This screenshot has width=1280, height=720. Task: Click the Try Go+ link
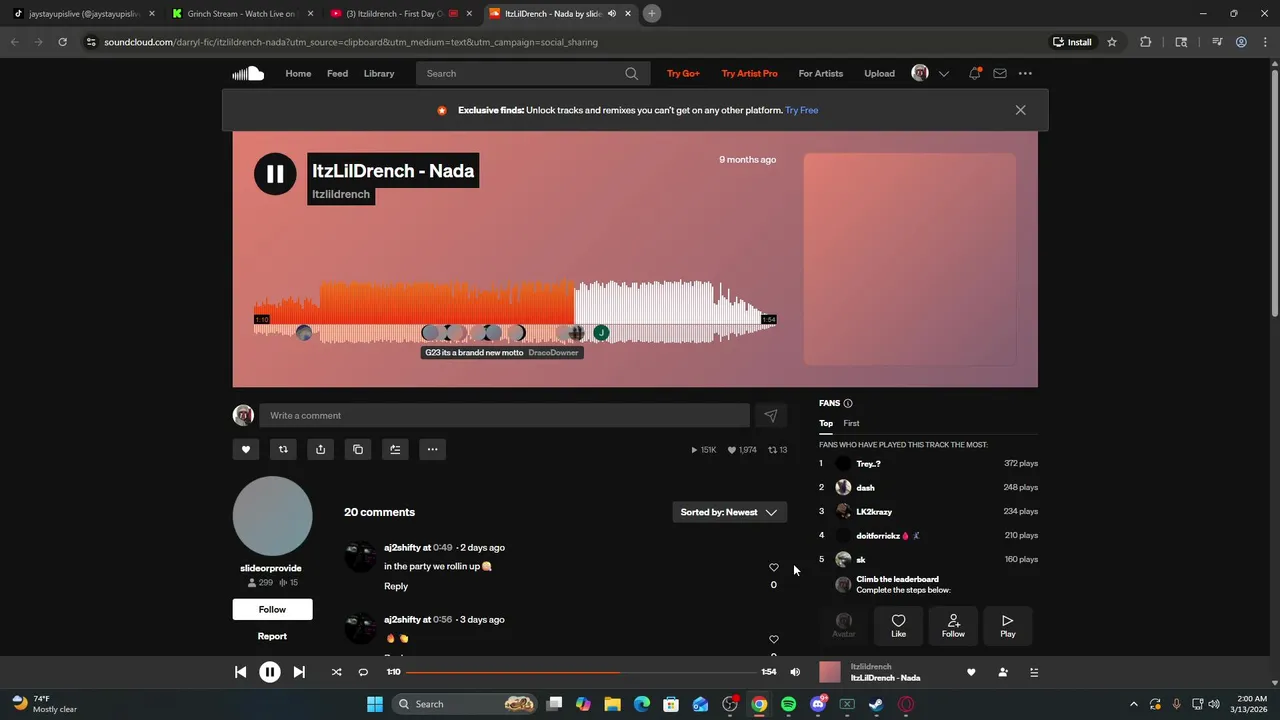point(683,73)
